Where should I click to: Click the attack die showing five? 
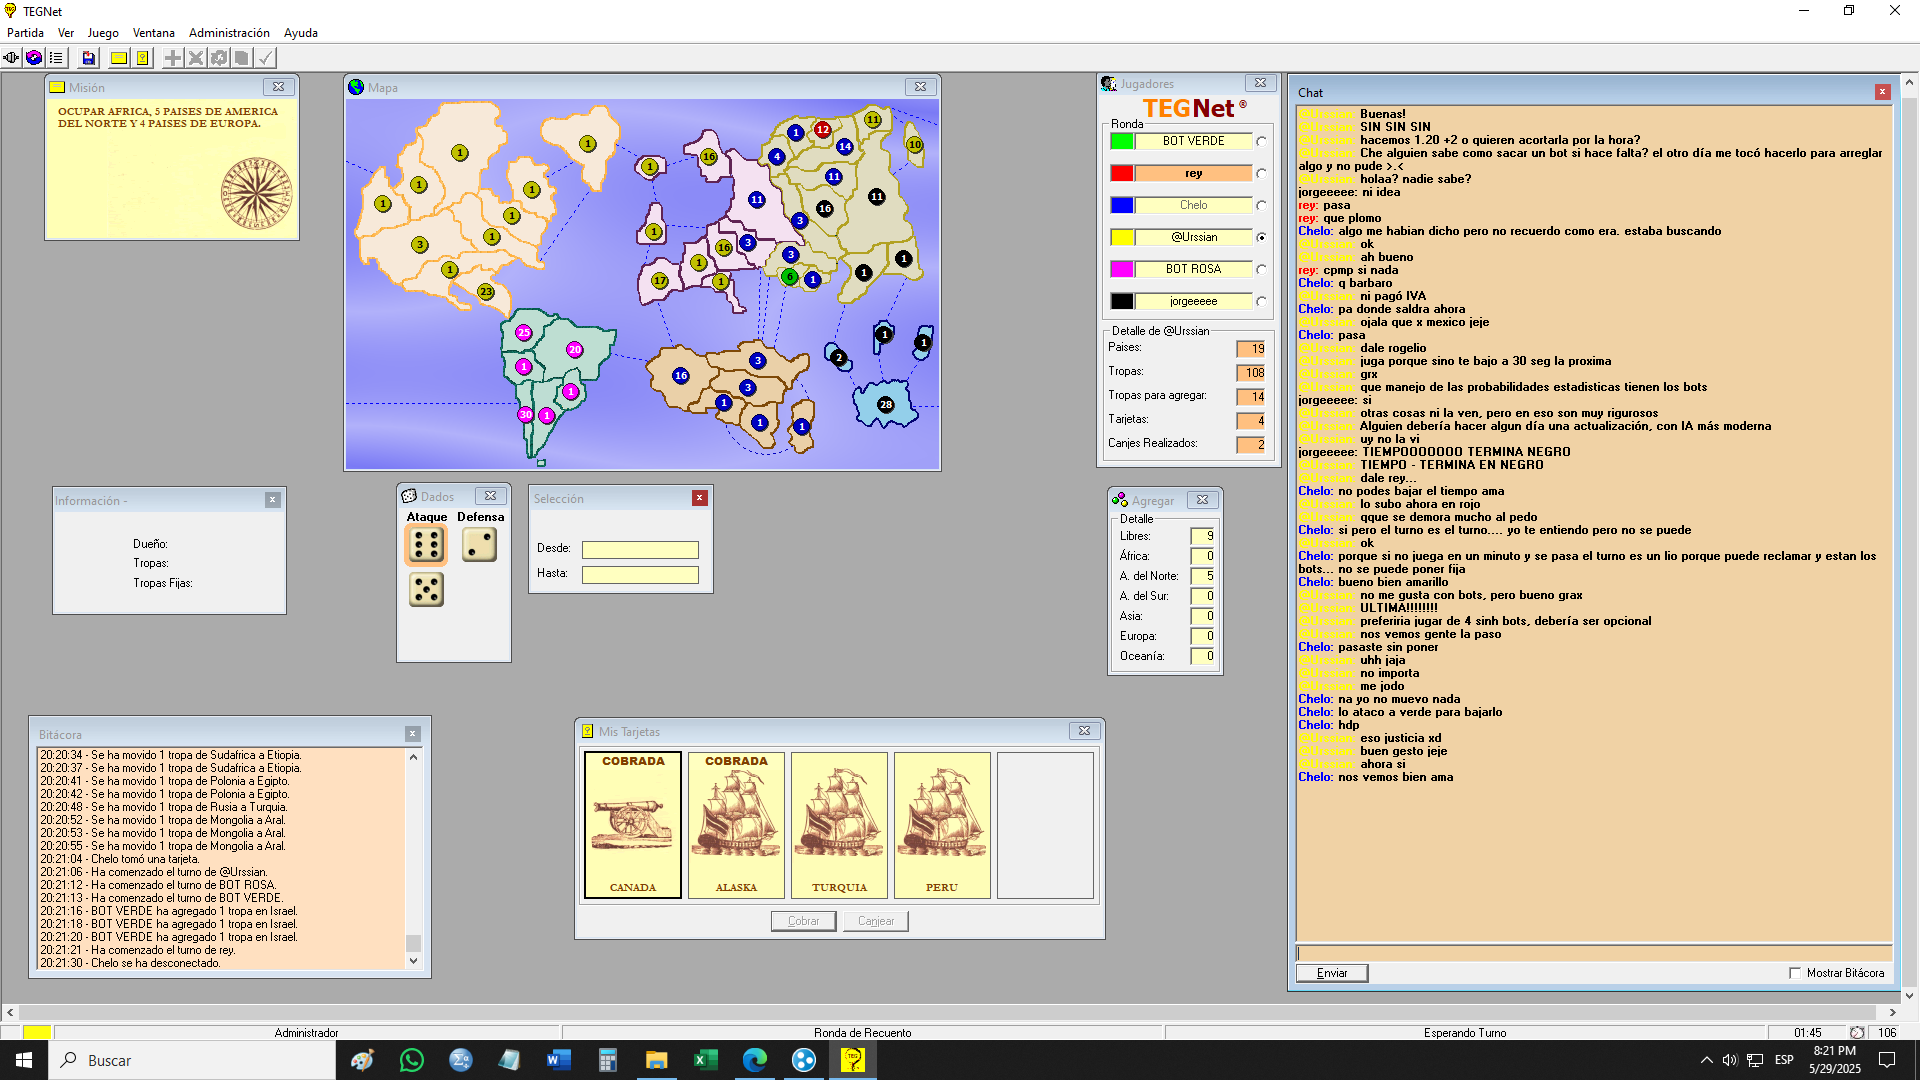[426, 590]
